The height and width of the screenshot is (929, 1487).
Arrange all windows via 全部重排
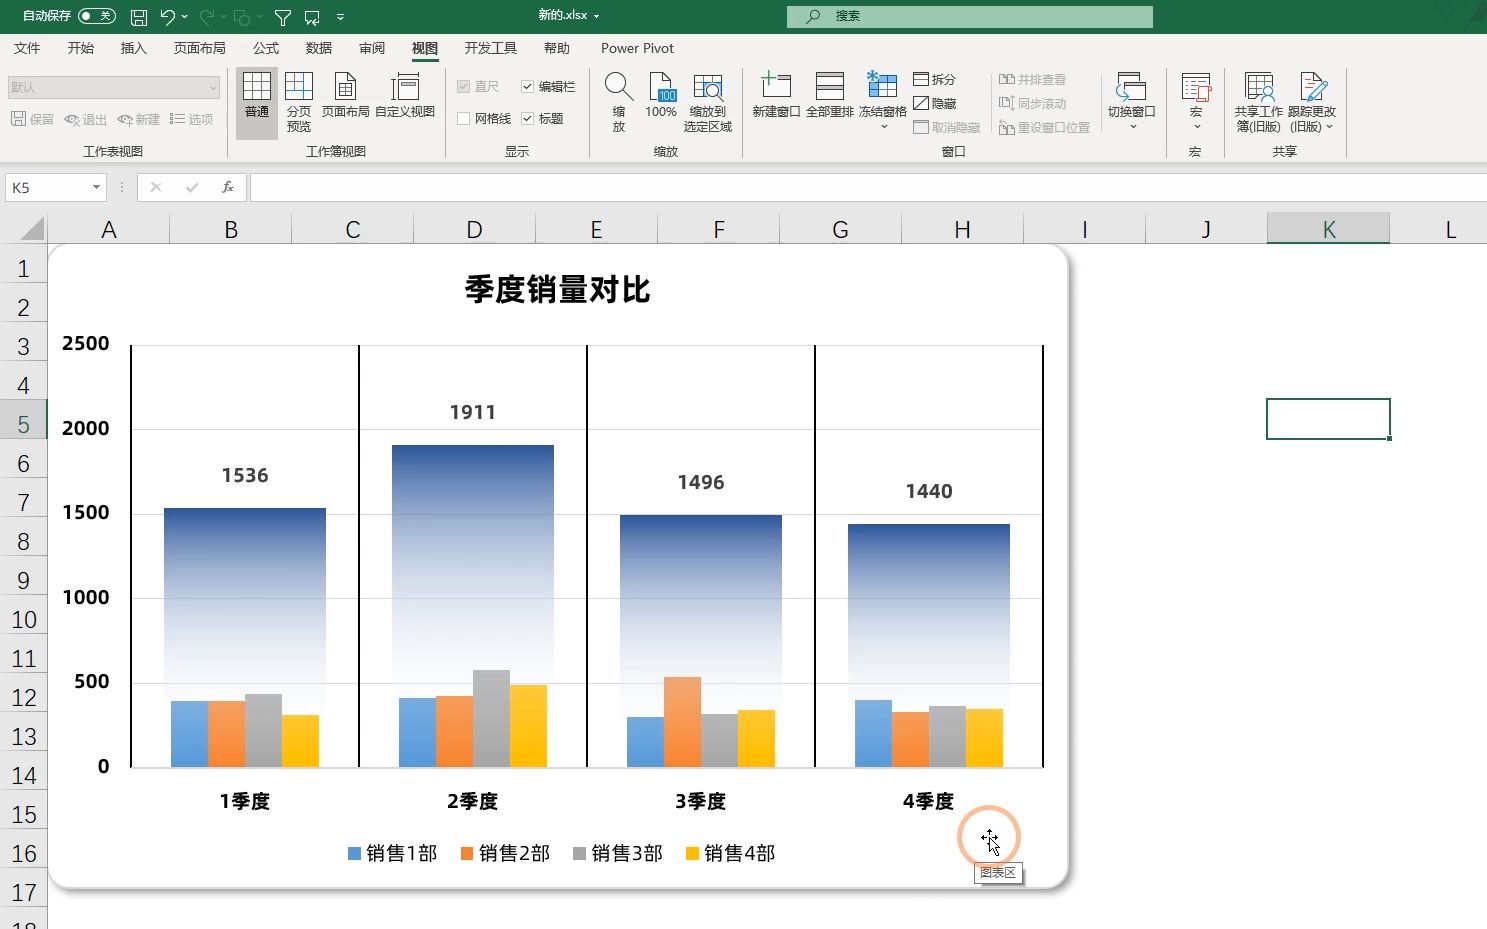coord(829,95)
